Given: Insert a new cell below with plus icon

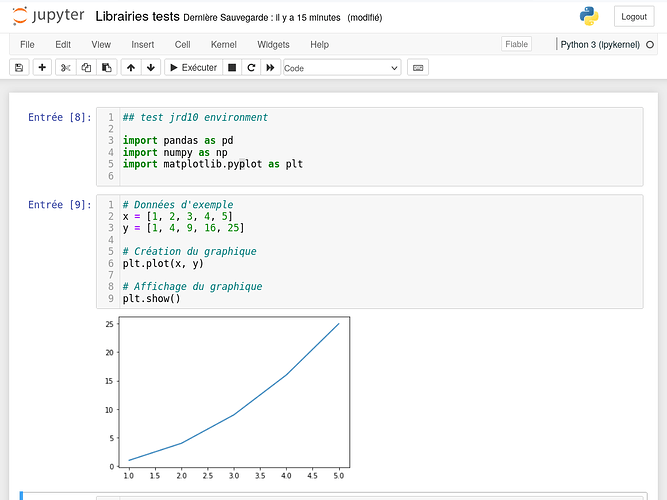Looking at the screenshot, I should pyautogui.click(x=42, y=68).
